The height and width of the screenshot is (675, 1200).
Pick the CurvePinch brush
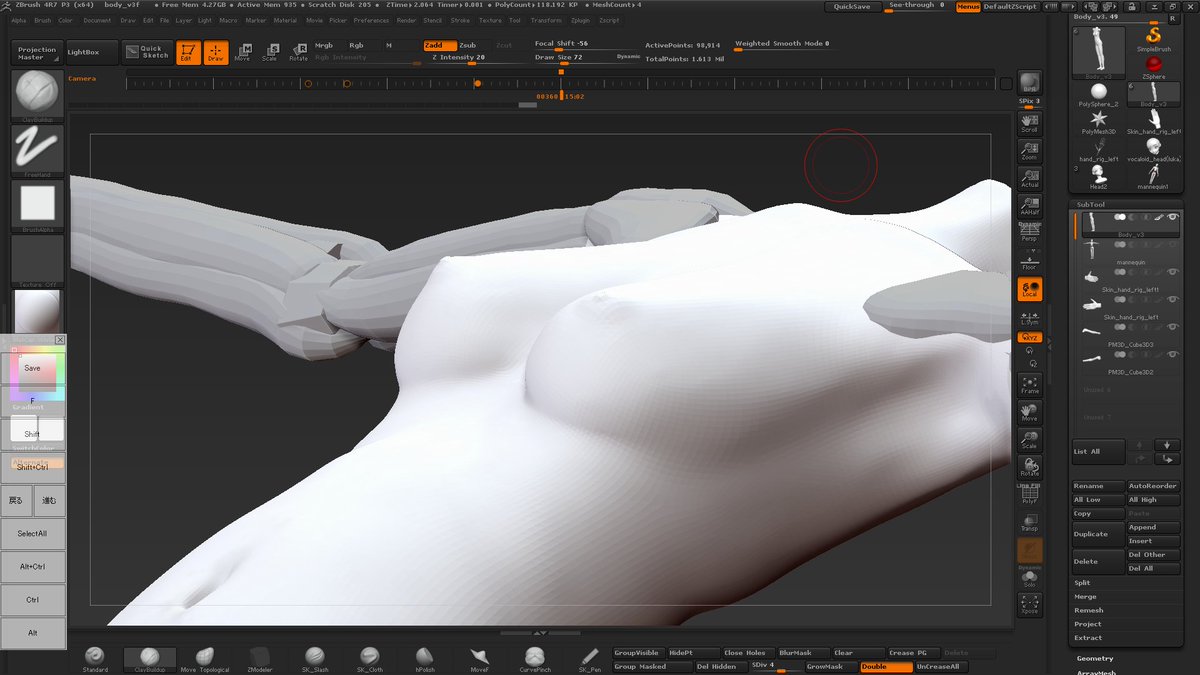point(535,659)
